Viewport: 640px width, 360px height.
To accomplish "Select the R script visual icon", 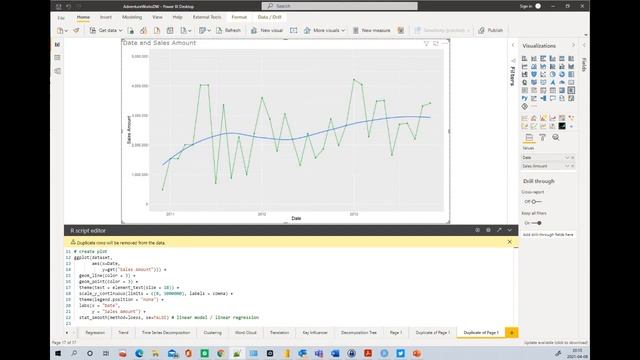I will pyautogui.click(x=571, y=90).
